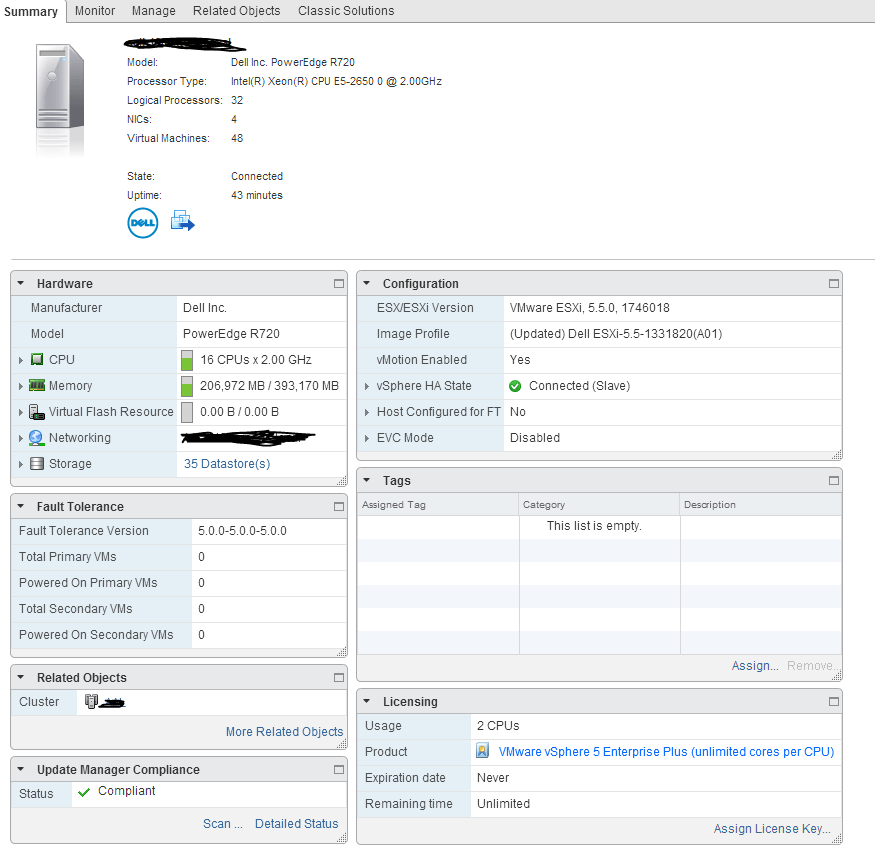Click the Image Profile value text
Image resolution: width=875 pixels, height=848 pixels.
[x=616, y=334]
